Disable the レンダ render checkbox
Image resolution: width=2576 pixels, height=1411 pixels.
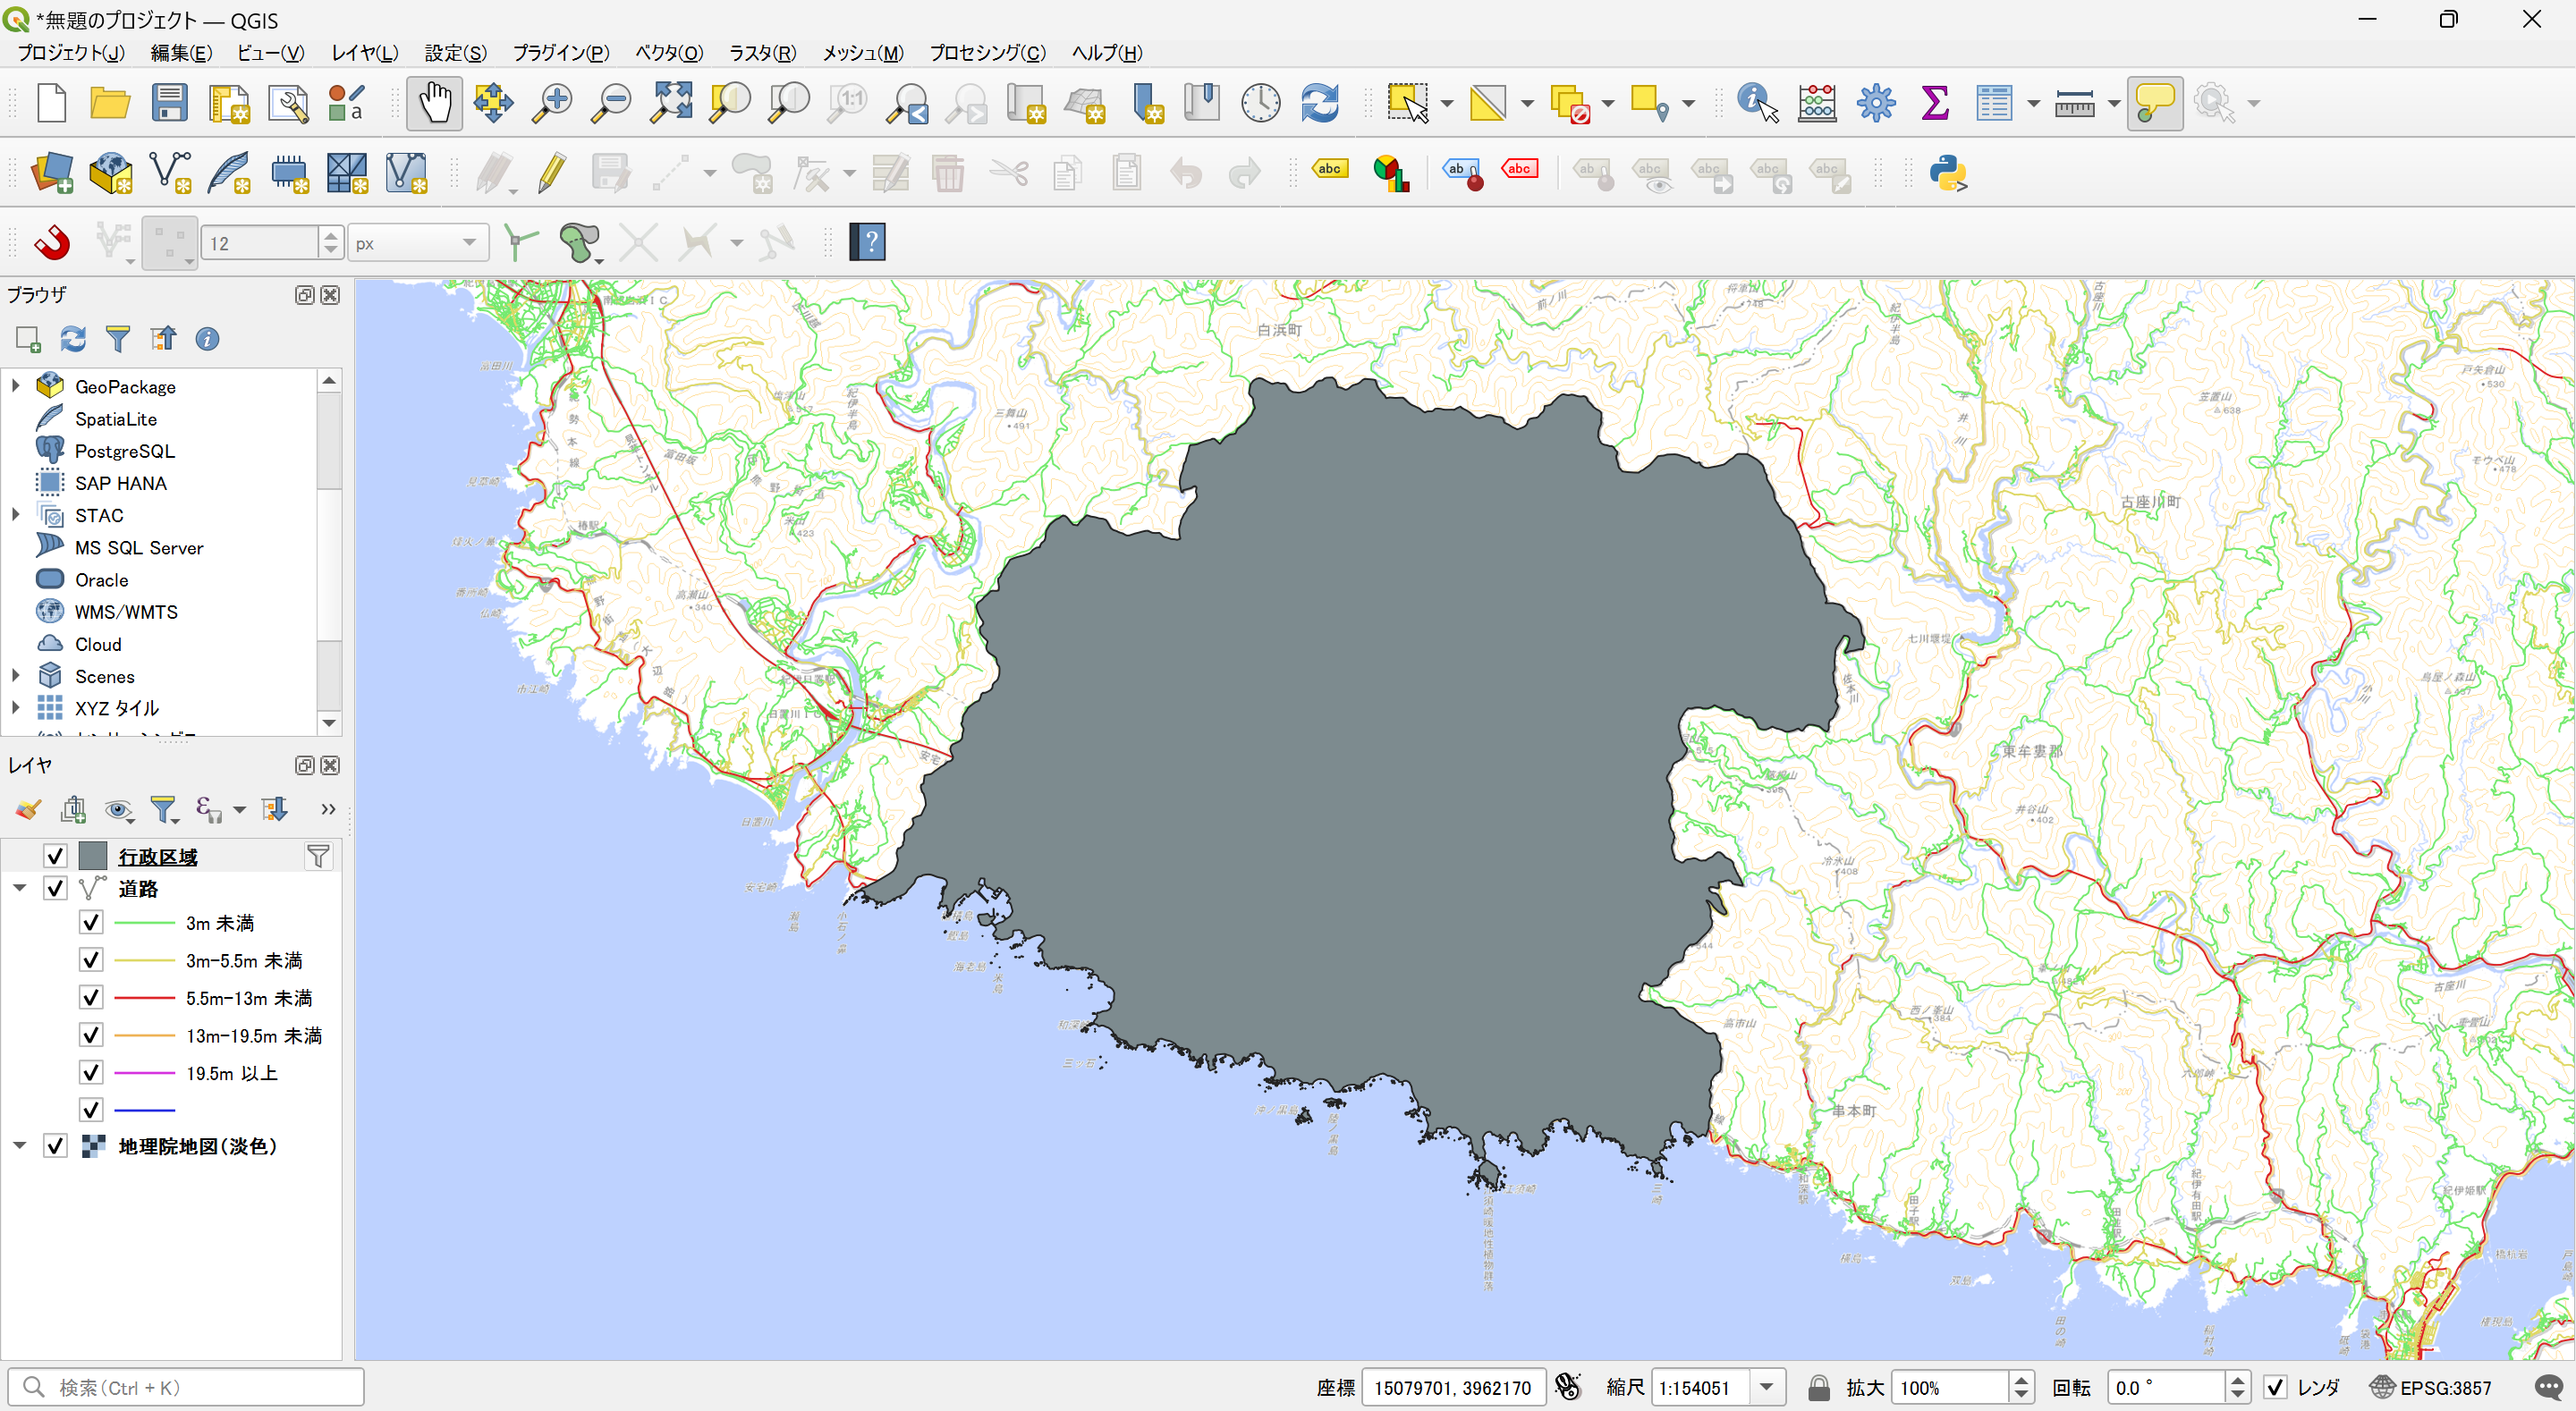coord(2275,1387)
